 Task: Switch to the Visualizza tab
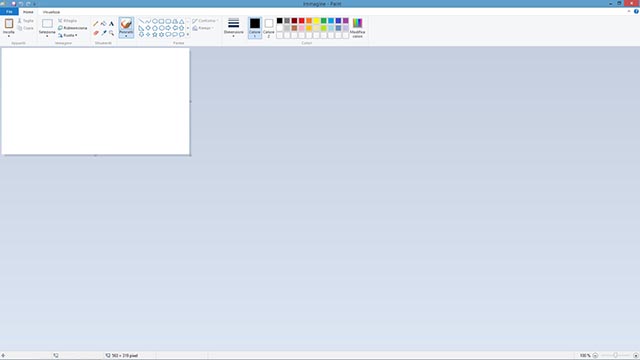pyautogui.click(x=51, y=12)
